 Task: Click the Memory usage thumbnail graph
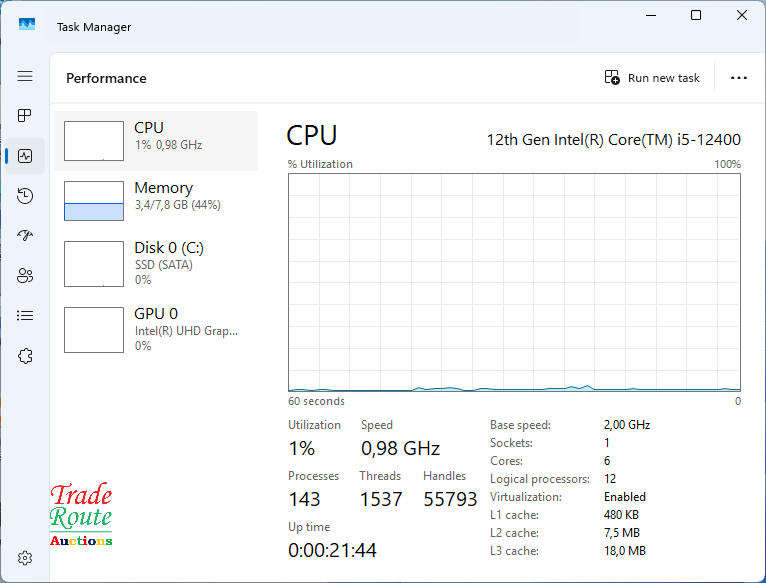point(94,200)
